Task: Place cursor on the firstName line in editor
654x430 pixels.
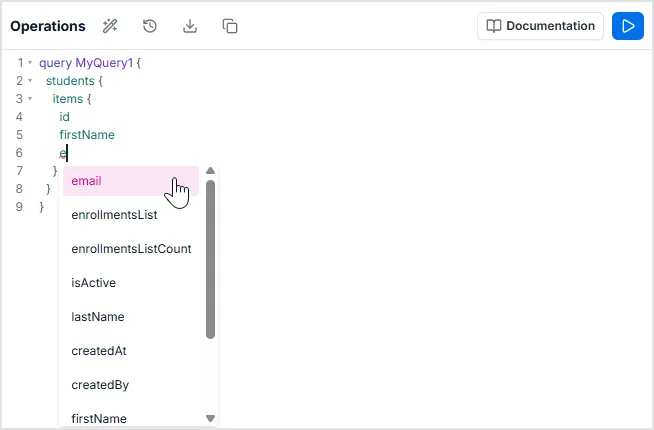Action: 87,135
